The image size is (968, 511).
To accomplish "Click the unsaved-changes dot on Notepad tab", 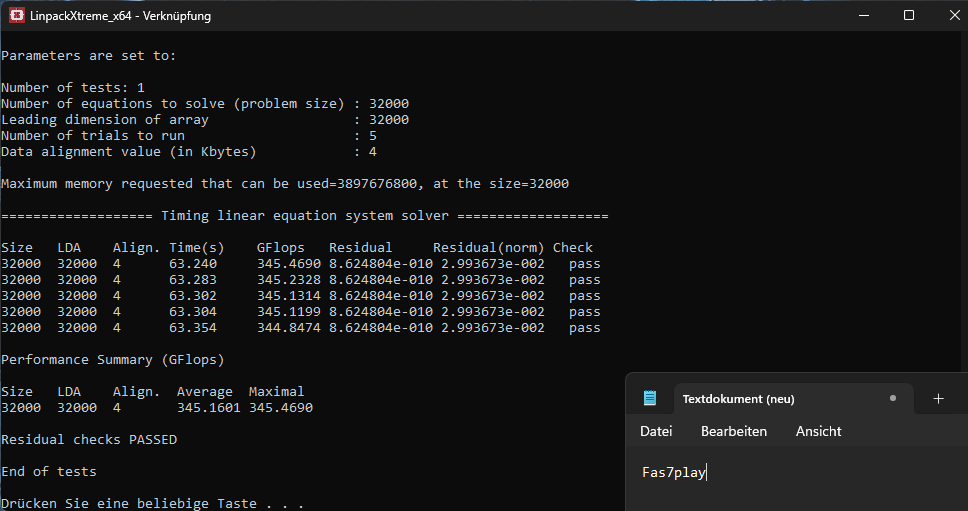I will point(893,398).
